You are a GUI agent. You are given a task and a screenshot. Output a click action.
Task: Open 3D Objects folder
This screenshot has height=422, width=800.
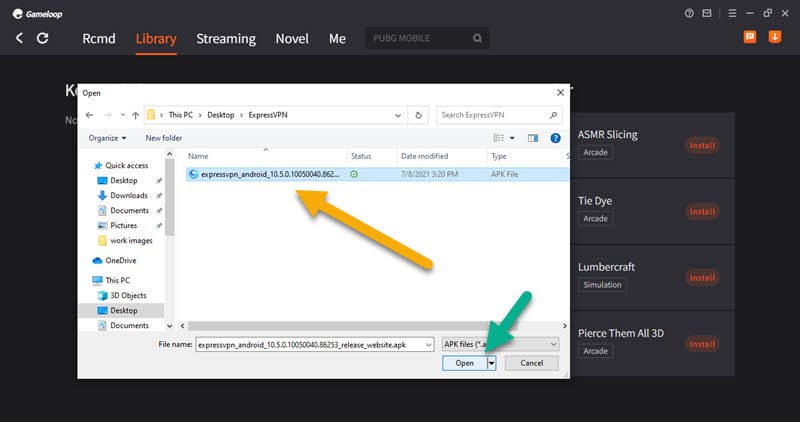coord(128,295)
